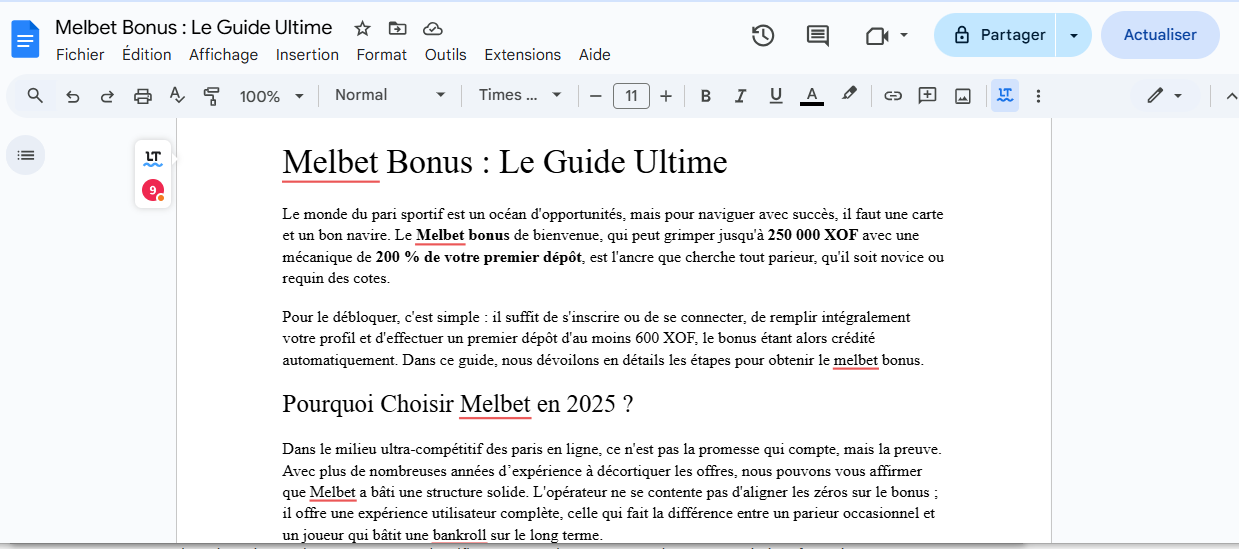Image resolution: width=1239 pixels, height=549 pixels.
Task: Open the comments panel icon
Action: 817,36
